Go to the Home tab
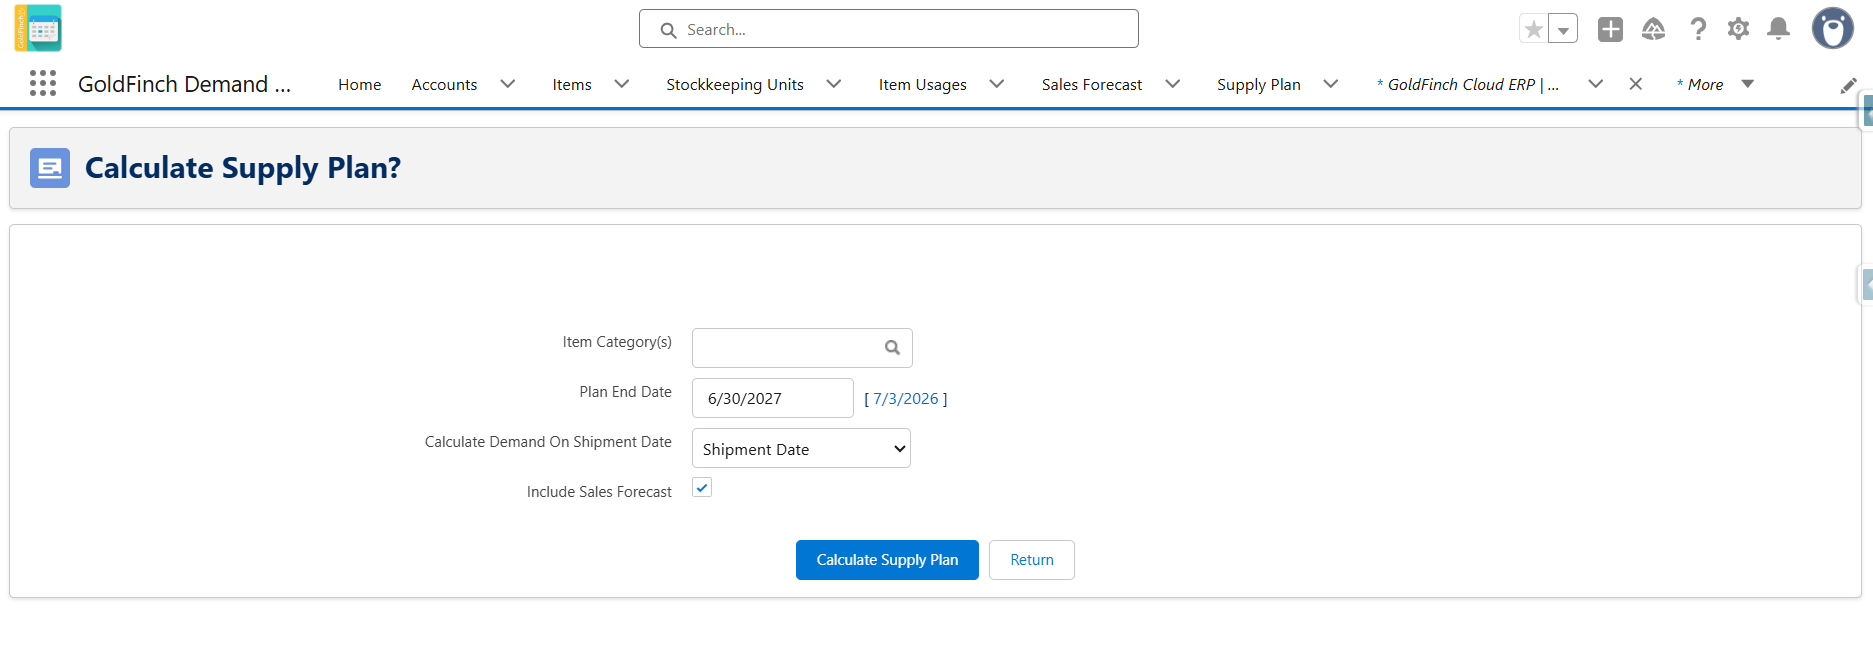This screenshot has height=651, width=1873. coord(360,85)
